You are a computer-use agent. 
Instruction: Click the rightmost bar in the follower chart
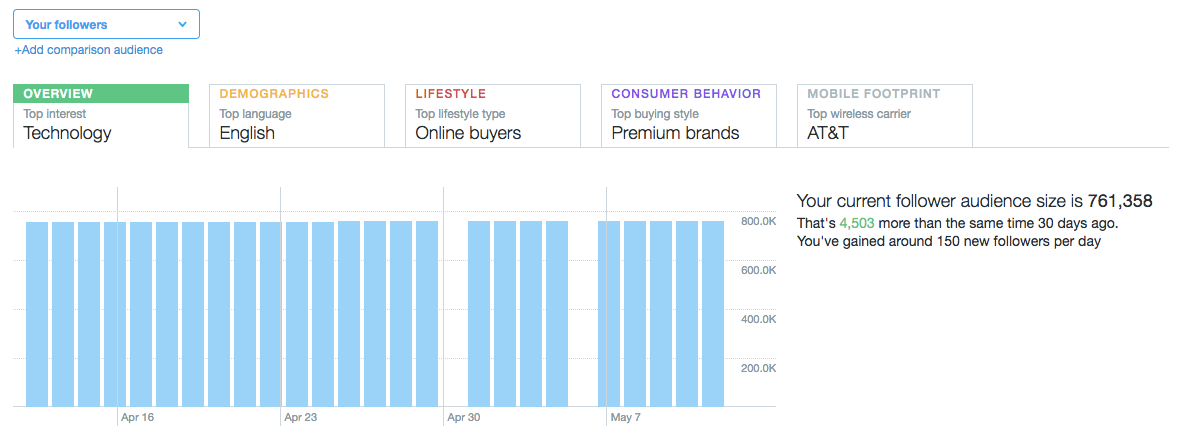(x=713, y=314)
